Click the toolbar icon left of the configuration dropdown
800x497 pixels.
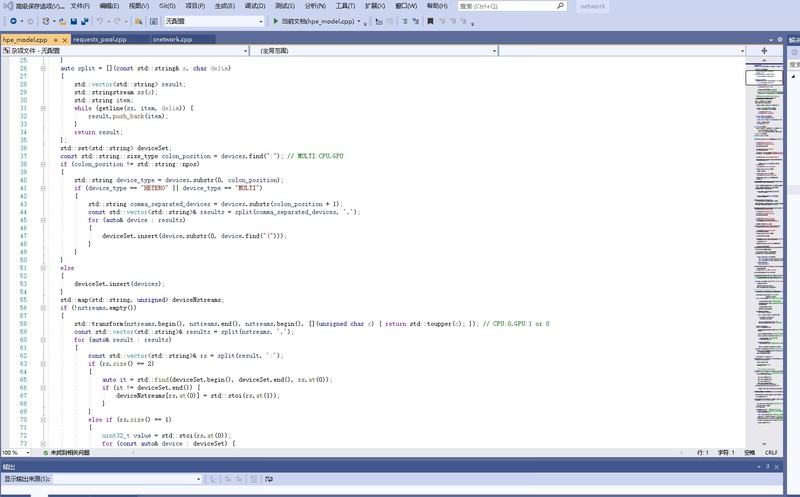pyautogui.click(x=154, y=21)
